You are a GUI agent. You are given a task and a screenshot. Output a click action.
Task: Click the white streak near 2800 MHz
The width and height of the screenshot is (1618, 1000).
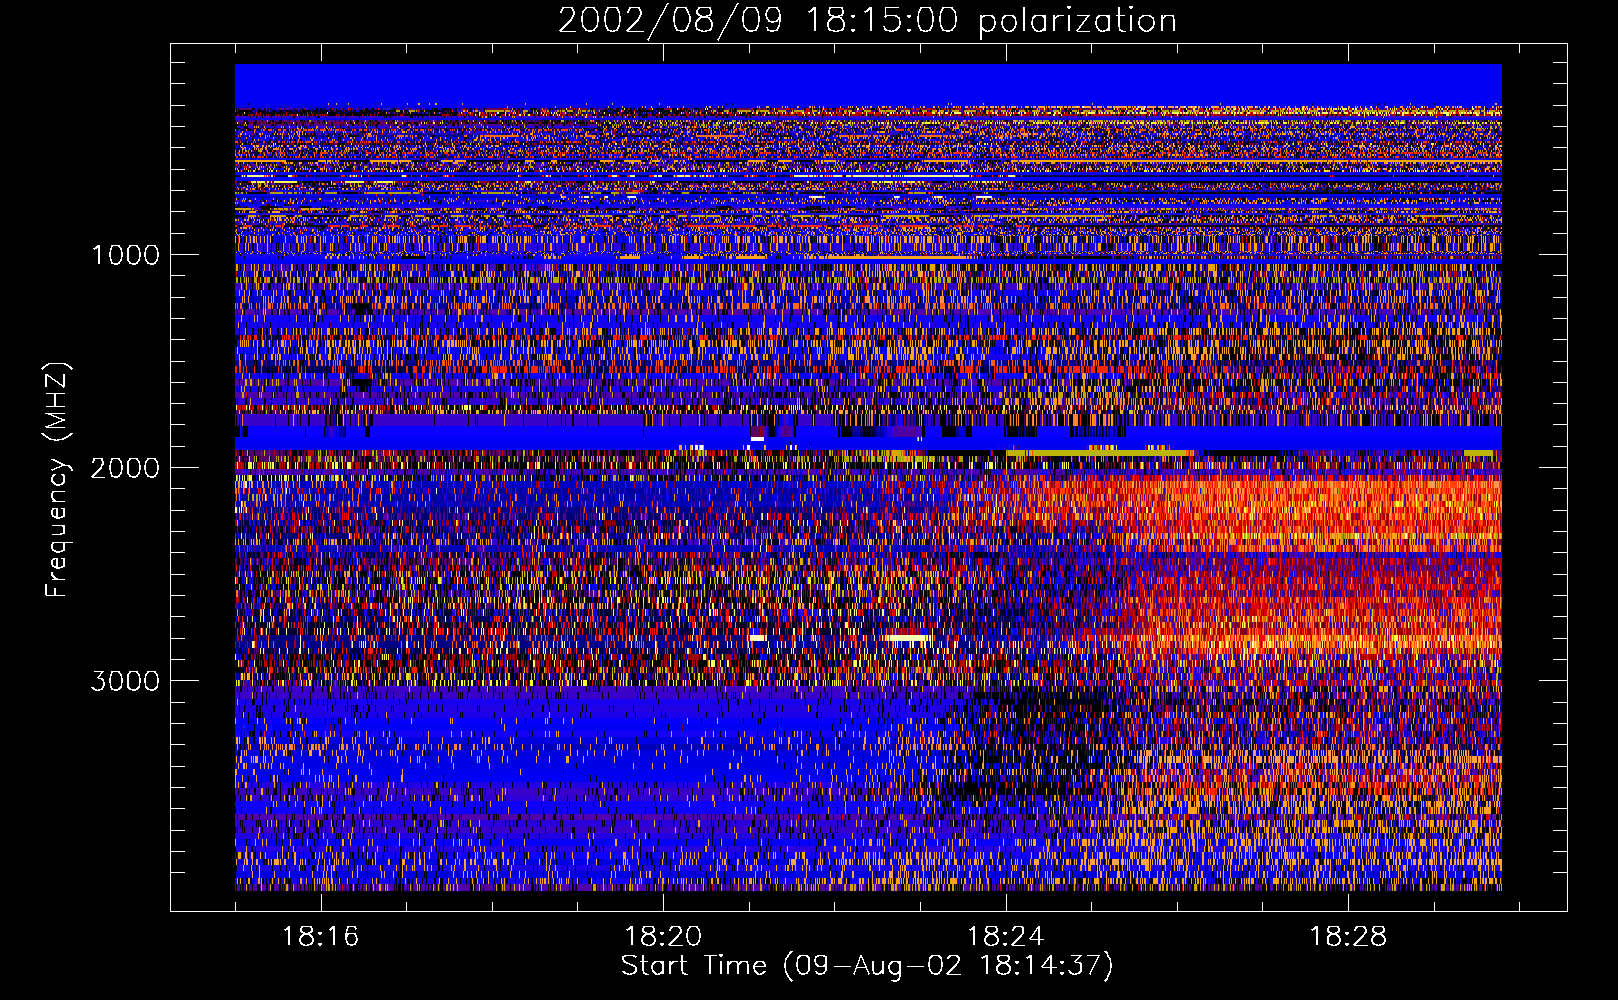tap(908, 637)
